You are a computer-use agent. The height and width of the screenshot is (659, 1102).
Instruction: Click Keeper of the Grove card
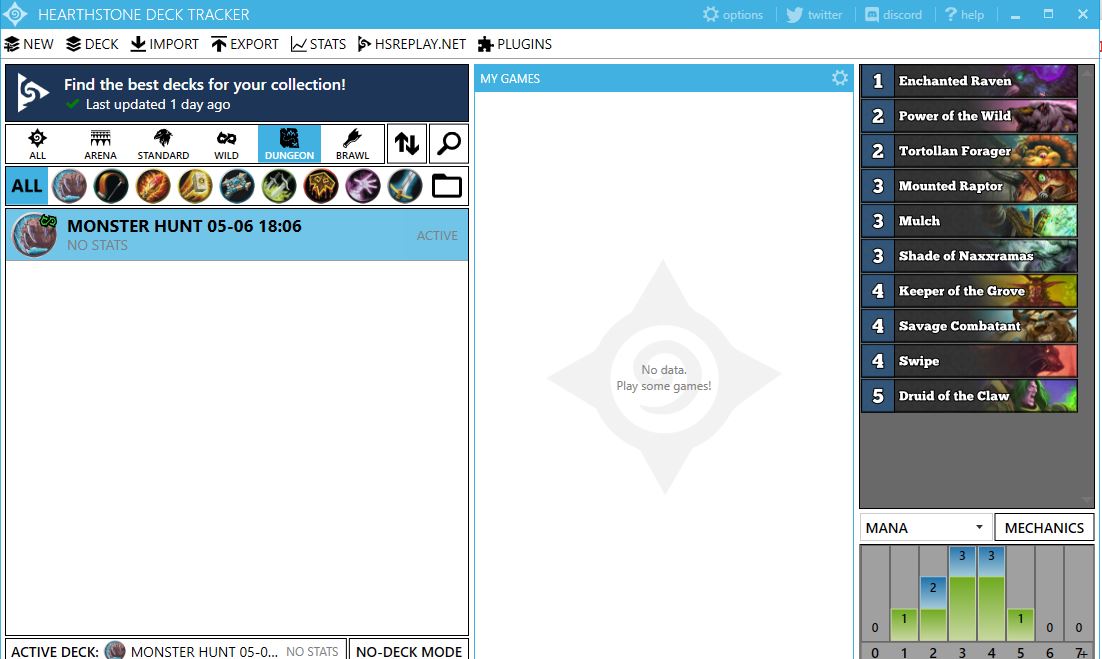click(969, 291)
